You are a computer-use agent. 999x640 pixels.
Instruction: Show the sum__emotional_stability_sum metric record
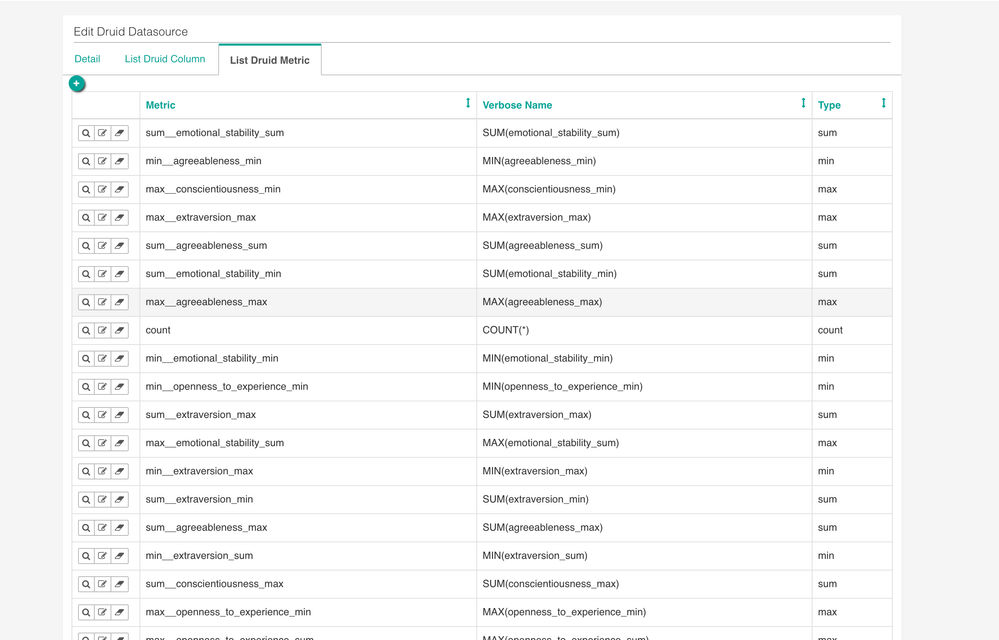coord(85,132)
